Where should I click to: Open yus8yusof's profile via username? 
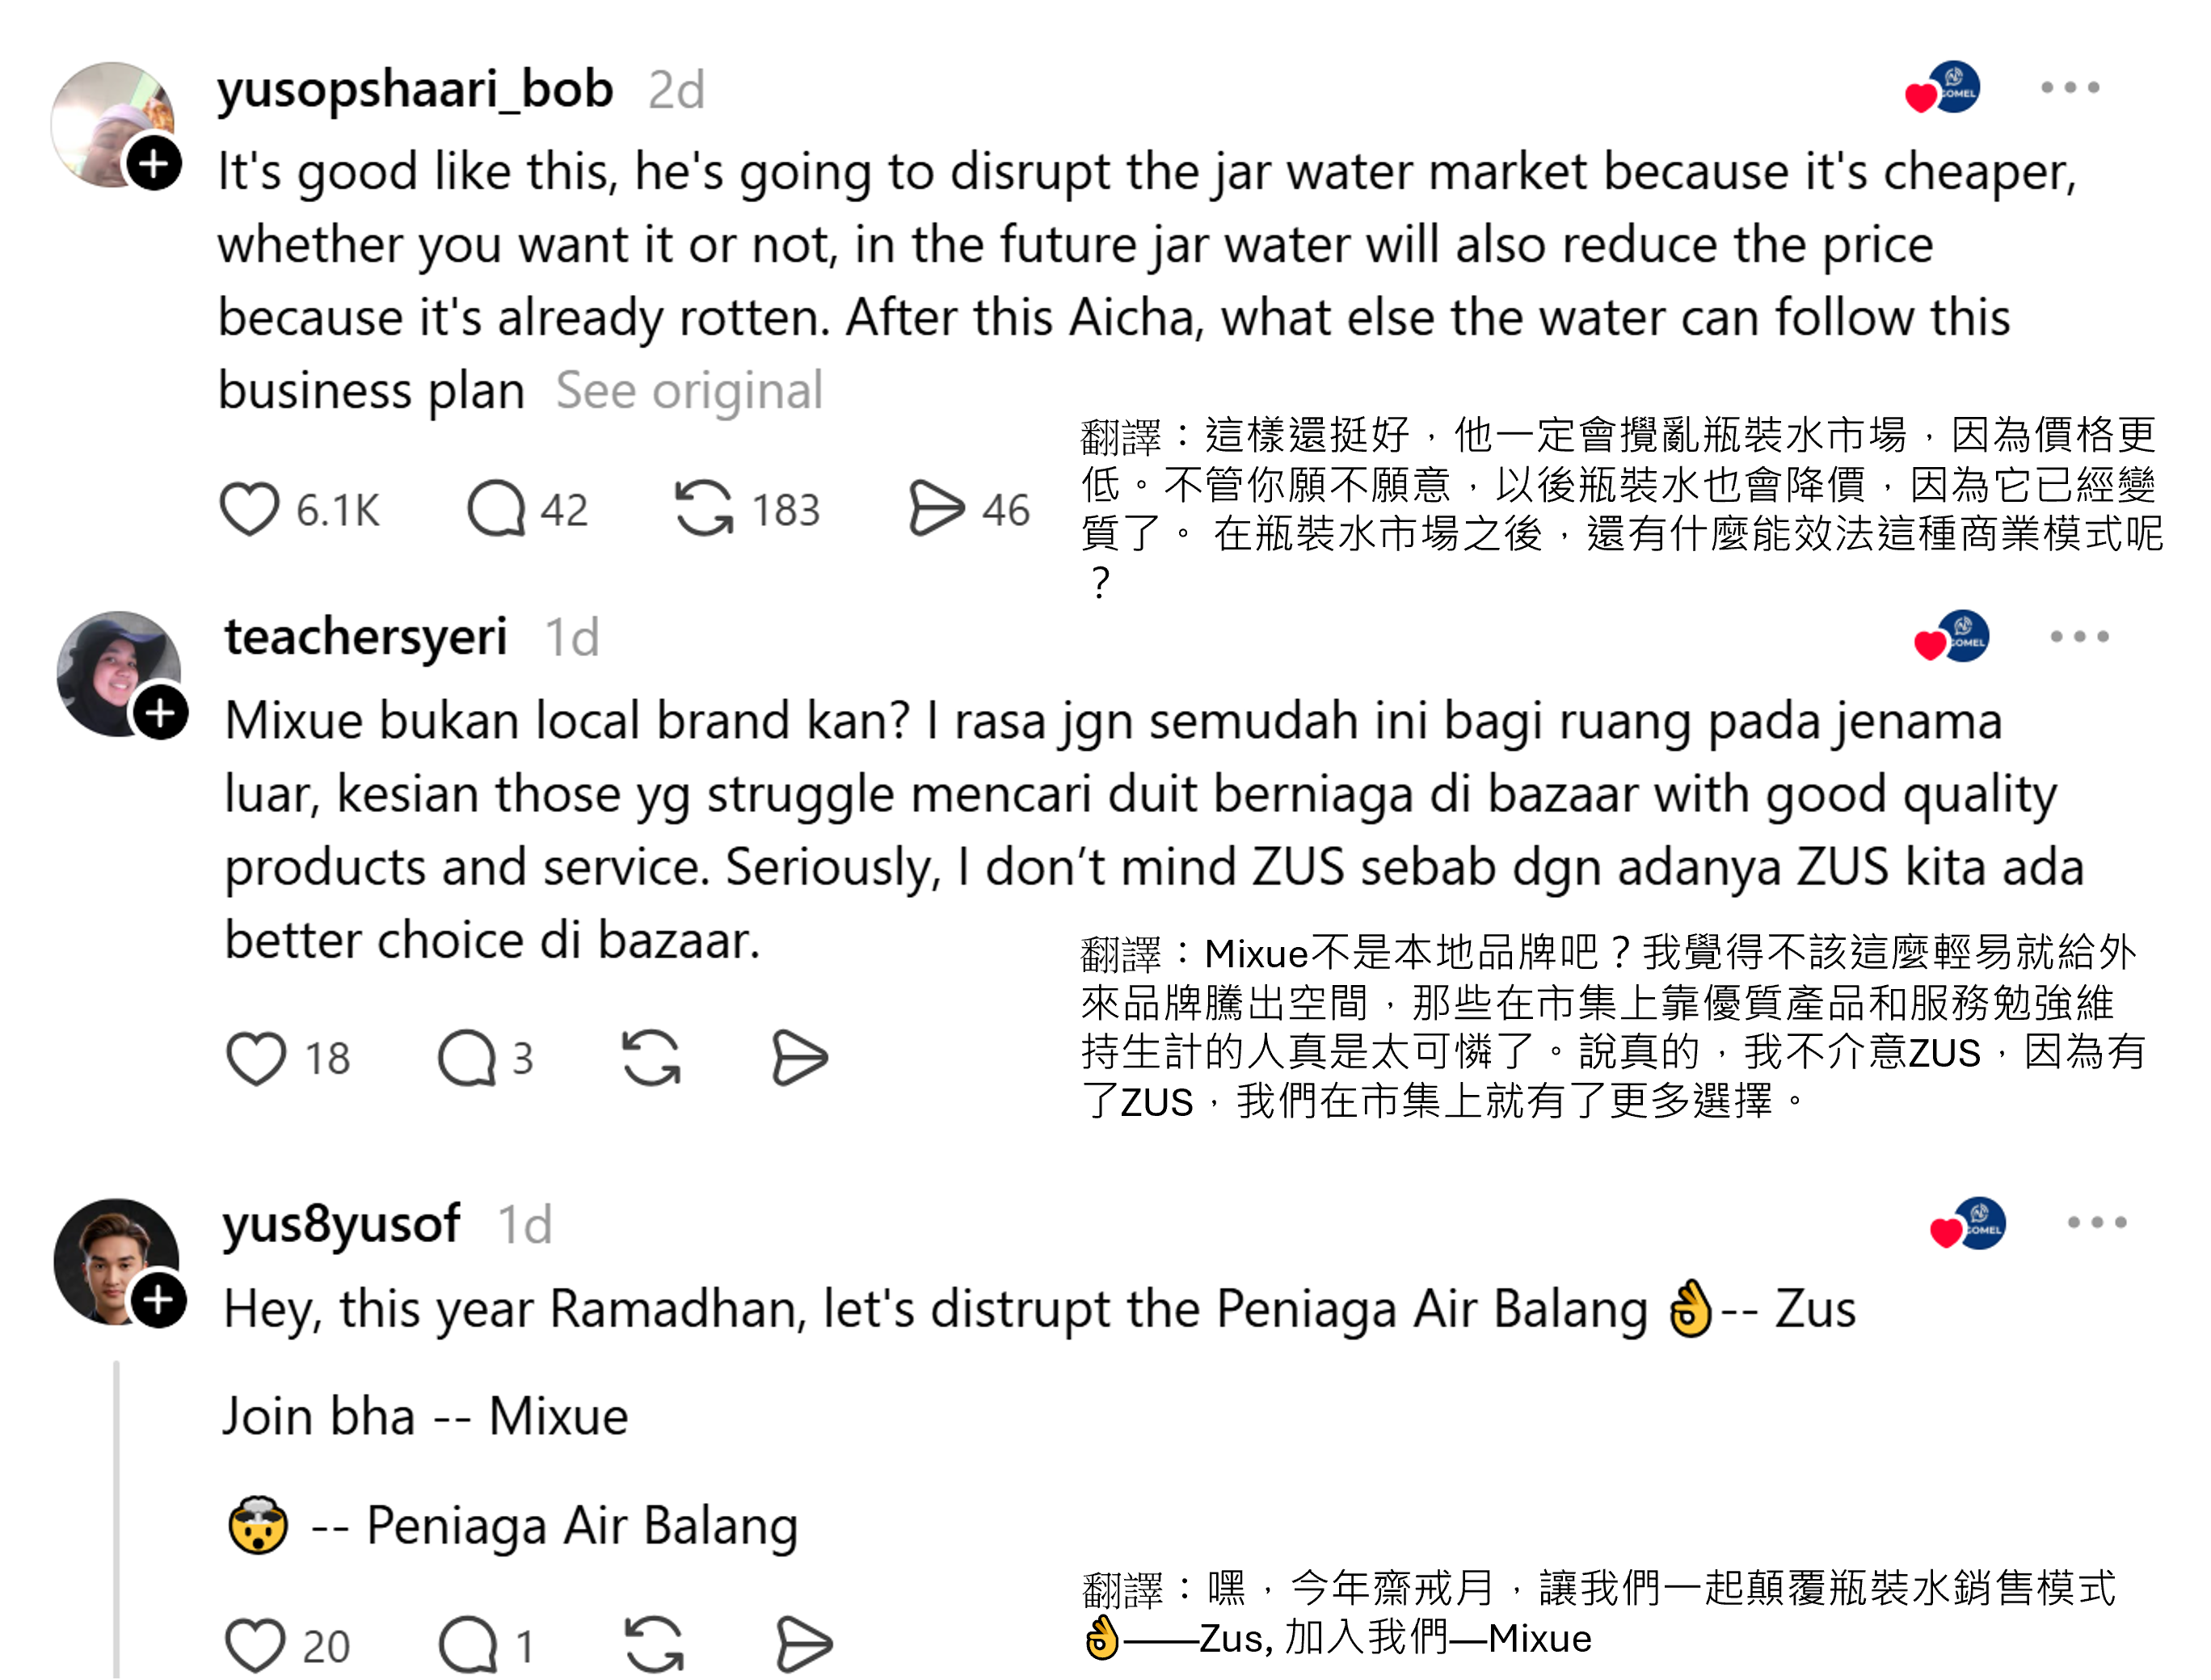click(x=341, y=1224)
